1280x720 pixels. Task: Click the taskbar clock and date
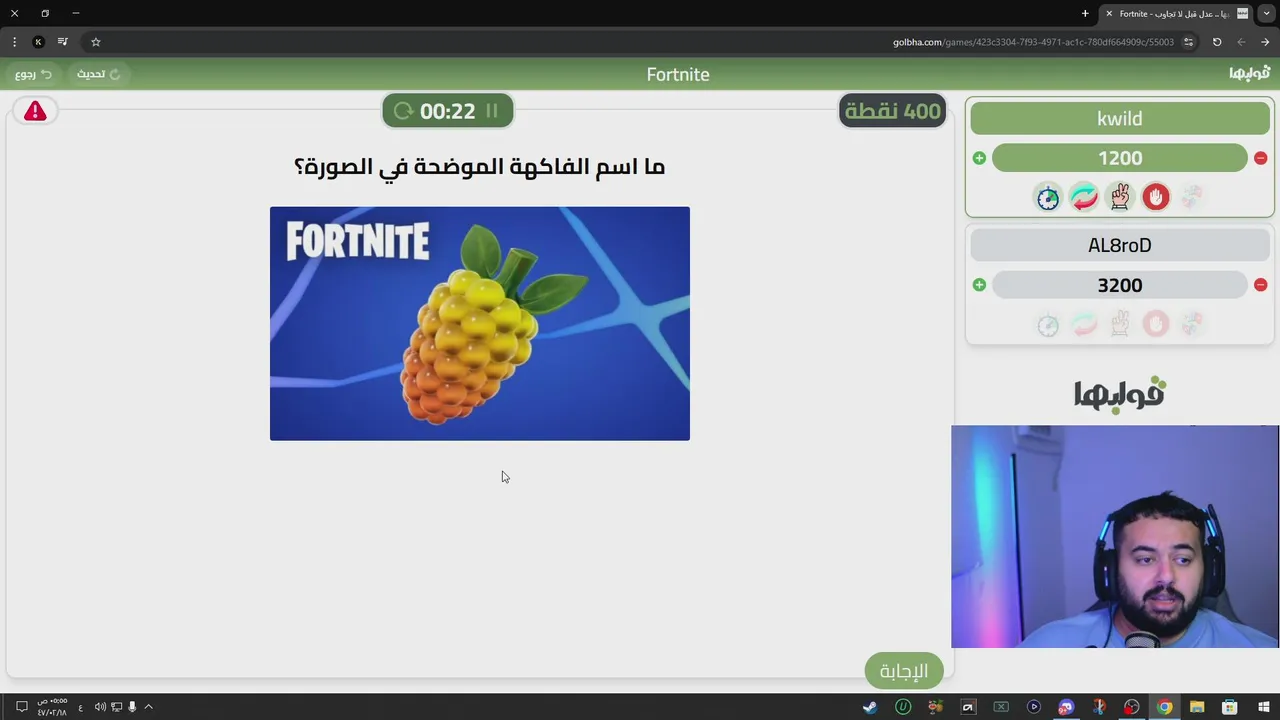52,707
